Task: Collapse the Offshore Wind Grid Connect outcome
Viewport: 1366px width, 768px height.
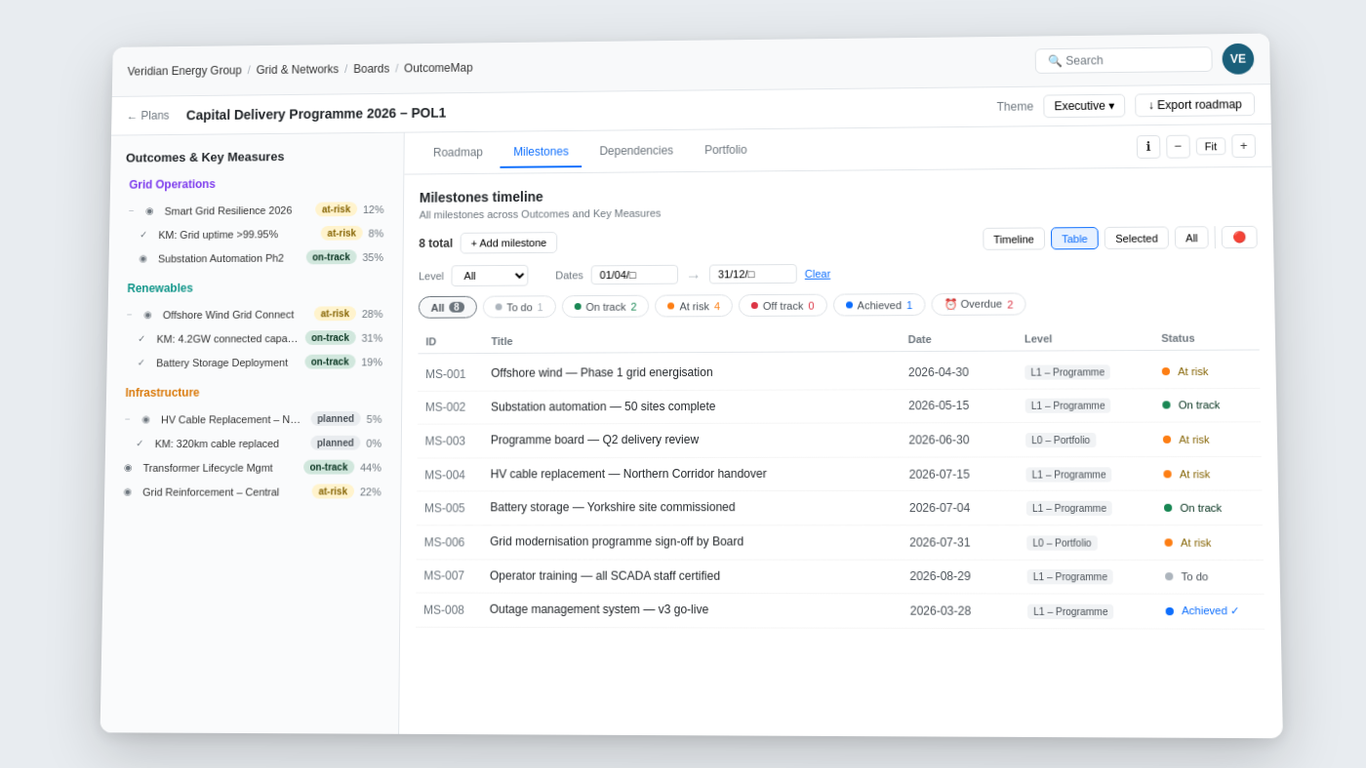Action: pos(131,313)
